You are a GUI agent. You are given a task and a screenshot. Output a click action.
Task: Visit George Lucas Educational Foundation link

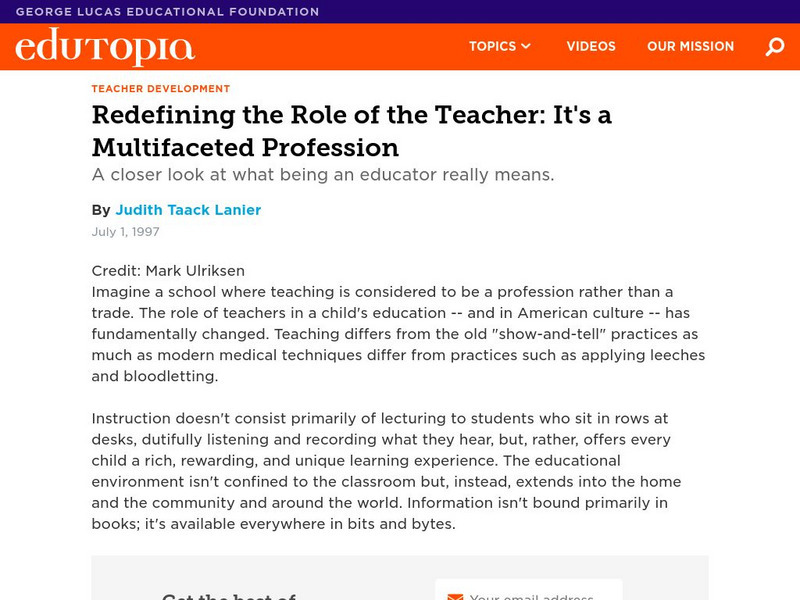(168, 12)
